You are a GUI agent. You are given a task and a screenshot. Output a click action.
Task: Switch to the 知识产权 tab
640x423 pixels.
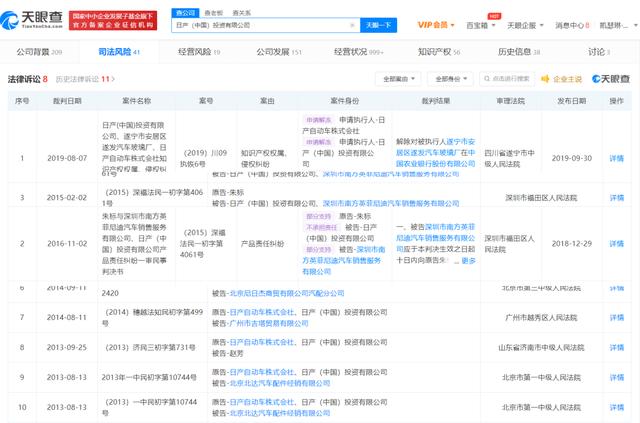tap(439, 52)
